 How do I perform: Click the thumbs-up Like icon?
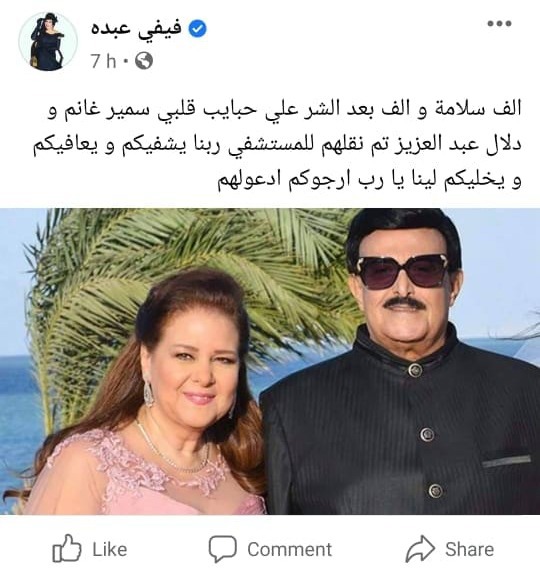[67, 548]
